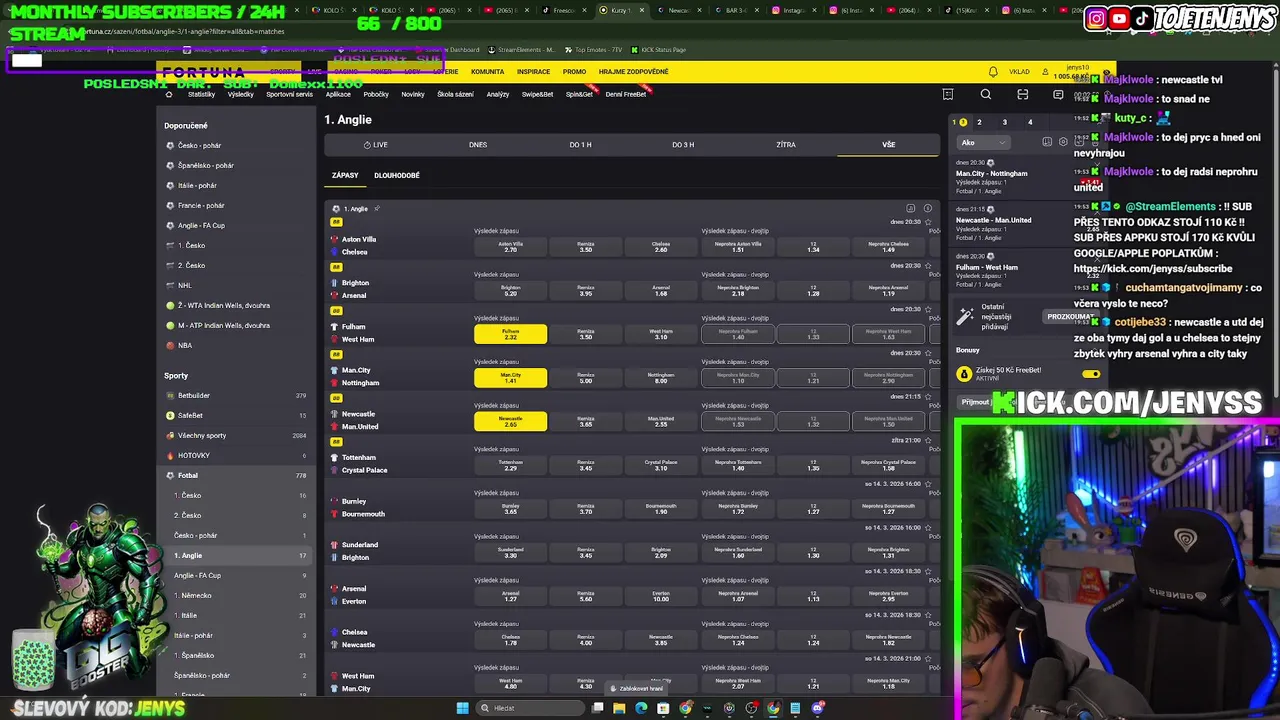Deselect Newcastle 2.65 odds
1280x720 pixels.
coord(510,422)
